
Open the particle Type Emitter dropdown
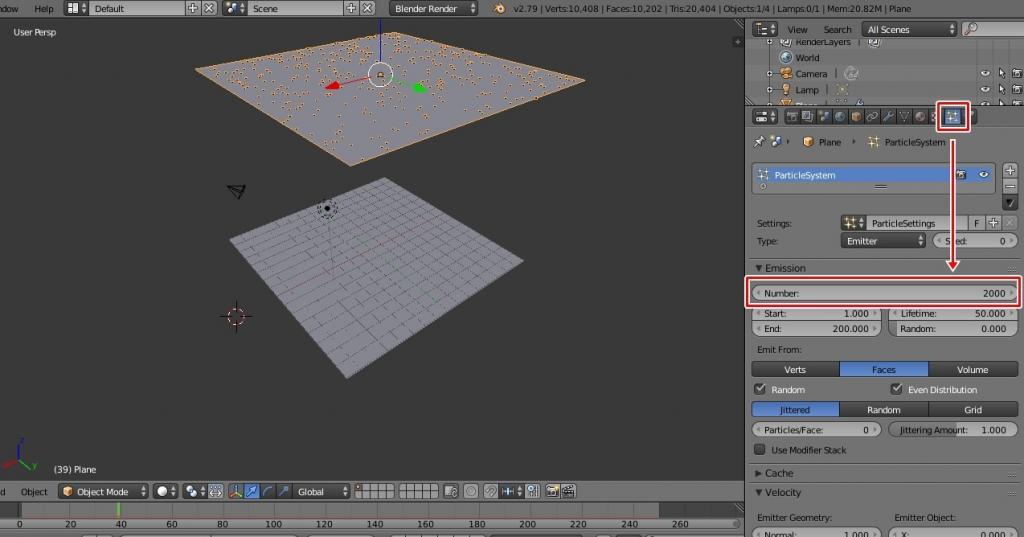[883, 241]
